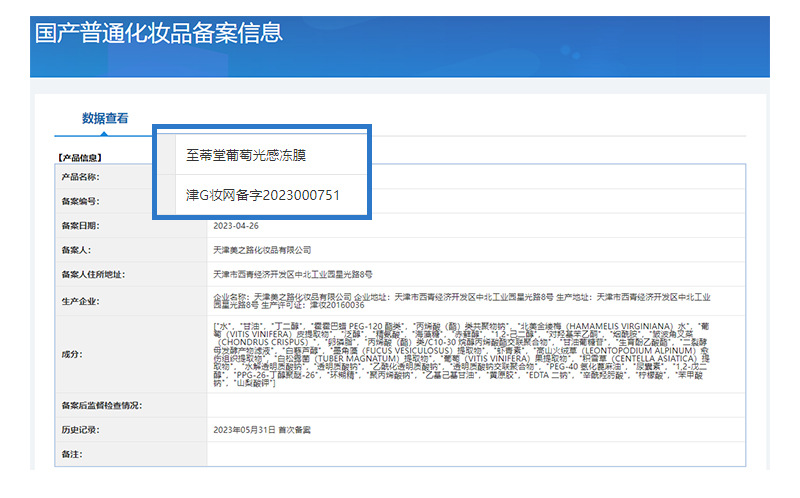The height and width of the screenshot is (498, 800).
Task: Select the 备案人住所地址 address value
Action: 292,275
